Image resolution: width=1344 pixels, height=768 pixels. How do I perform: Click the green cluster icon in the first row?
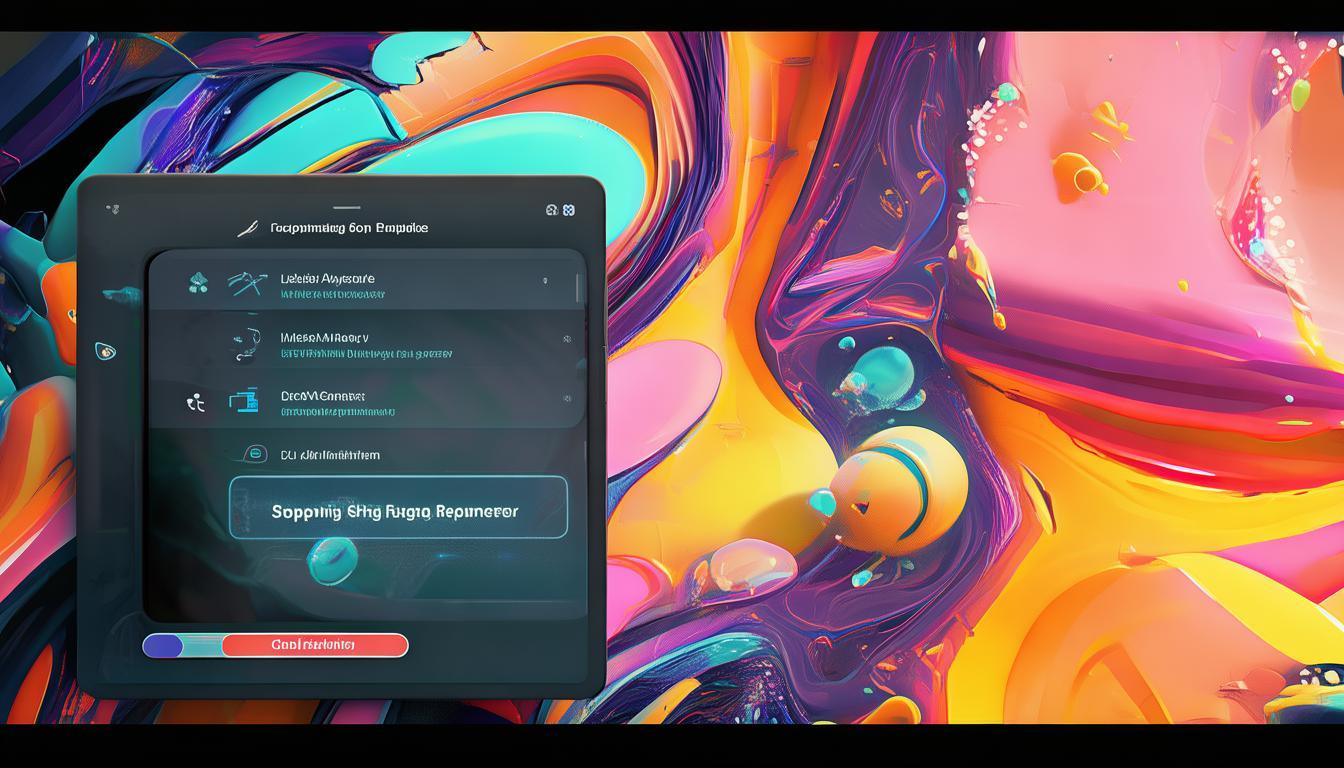[198, 284]
